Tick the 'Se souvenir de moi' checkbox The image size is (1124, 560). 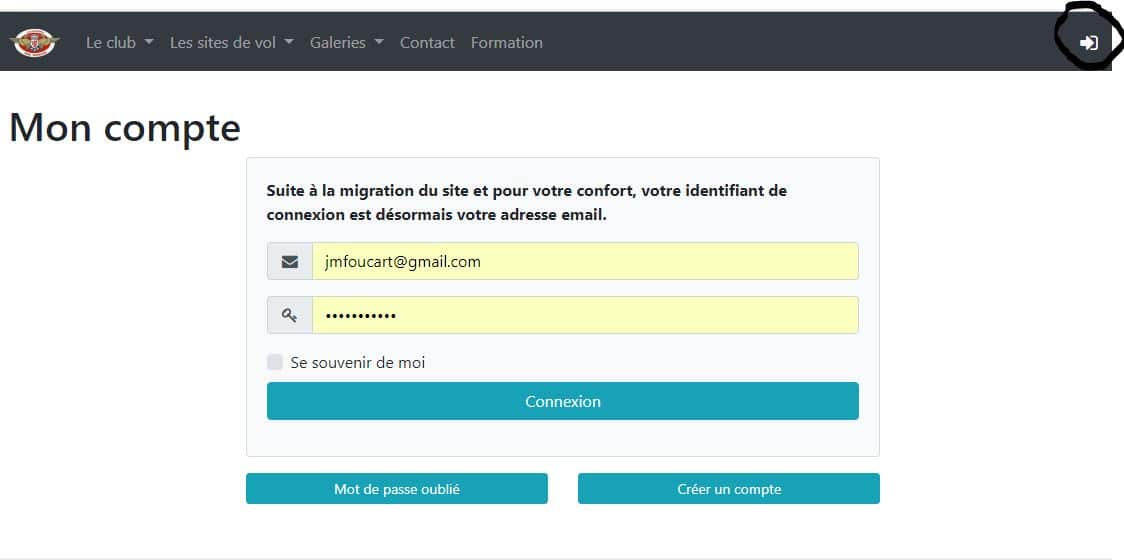coord(275,362)
